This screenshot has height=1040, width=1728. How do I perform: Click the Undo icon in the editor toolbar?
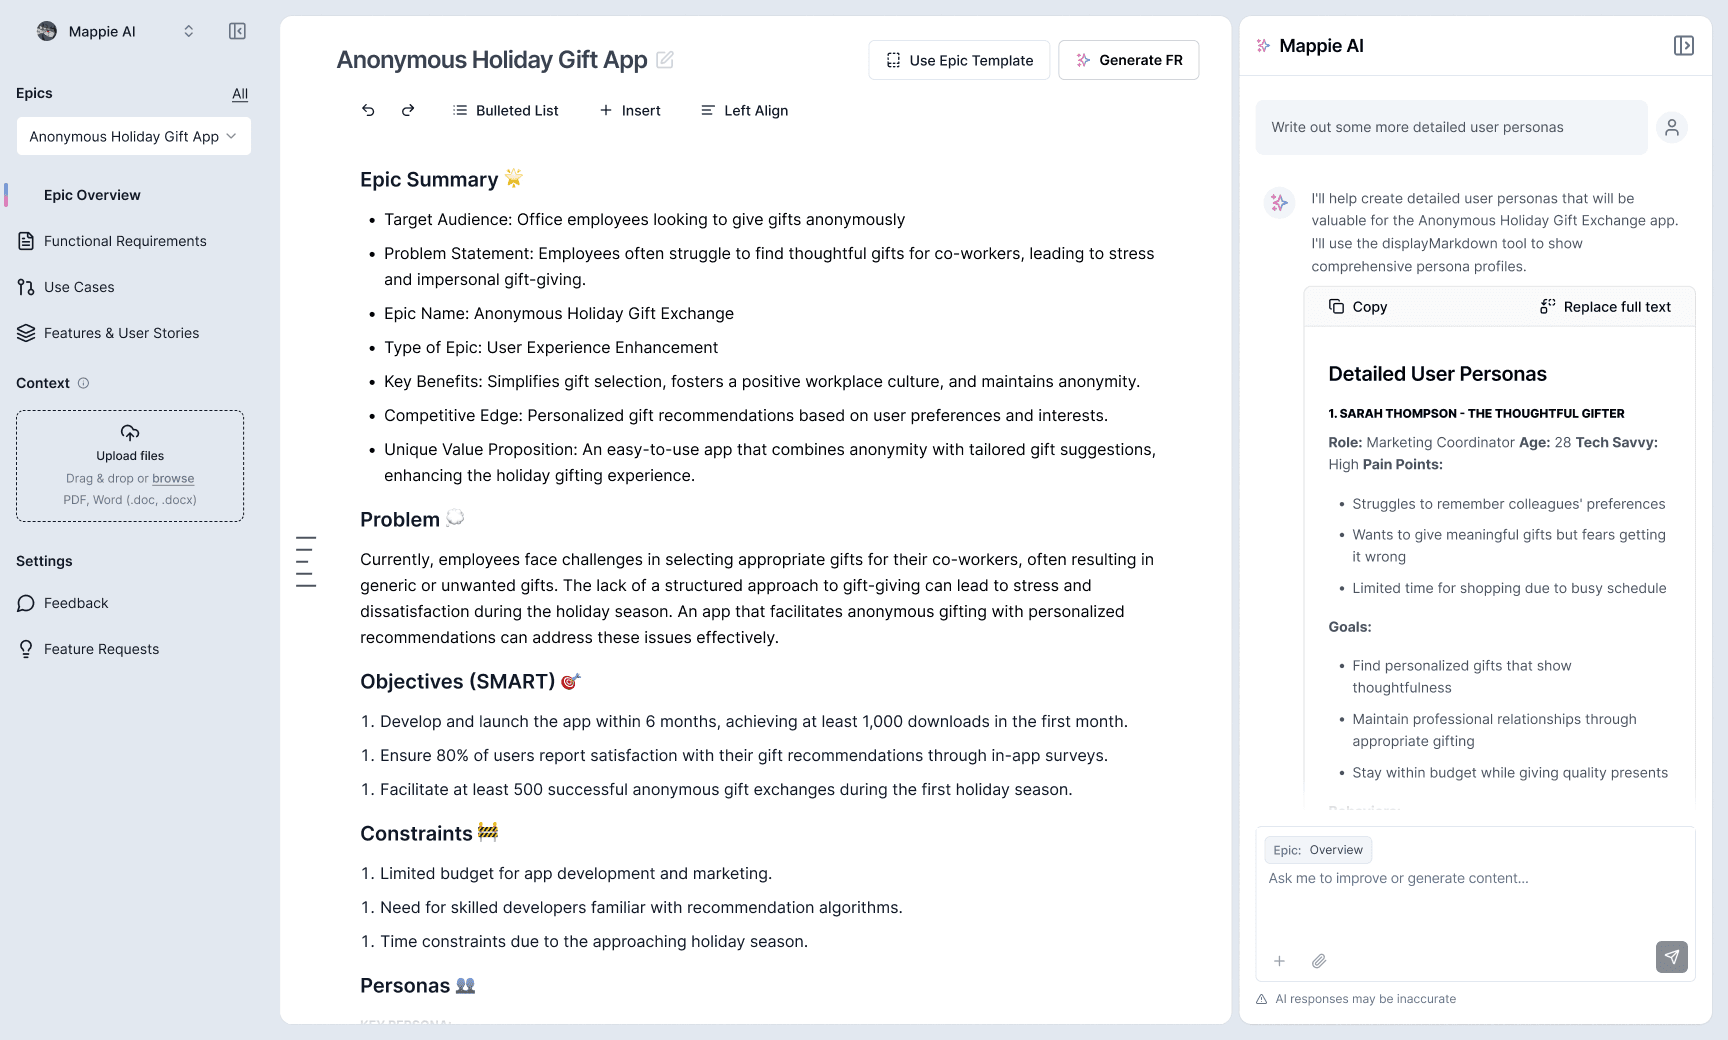tap(368, 110)
